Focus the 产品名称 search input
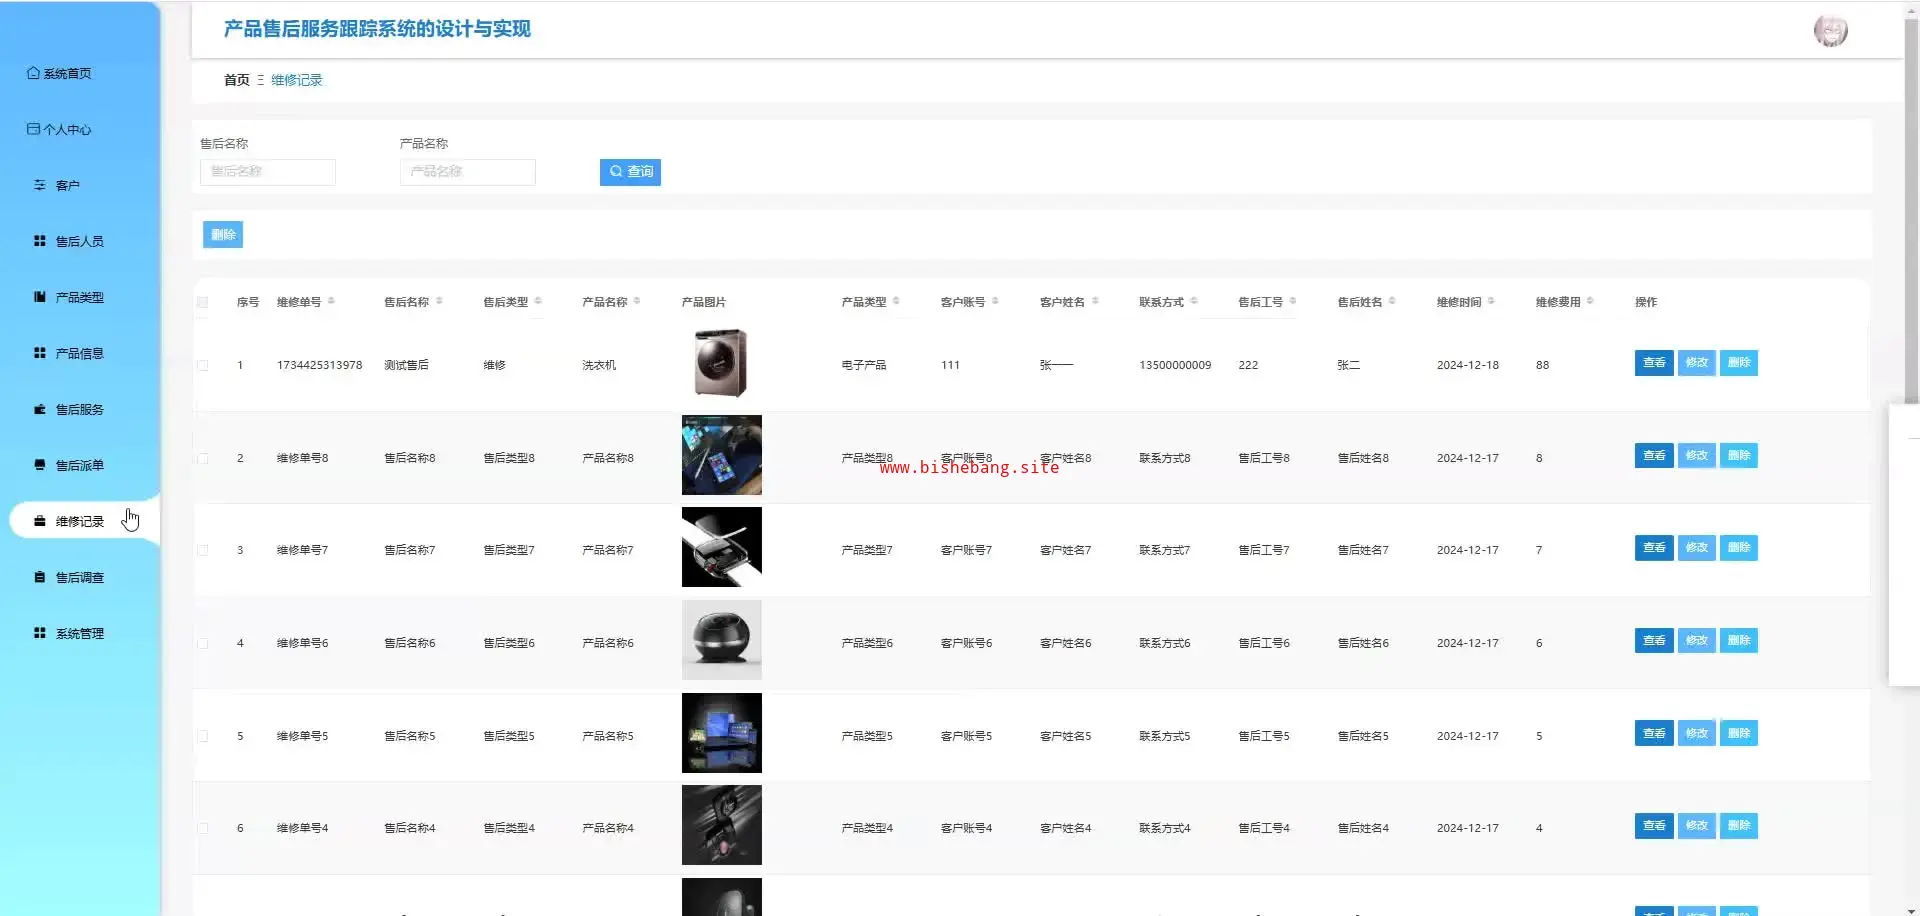The width and height of the screenshot is (1920, 916). coord(468,172)
